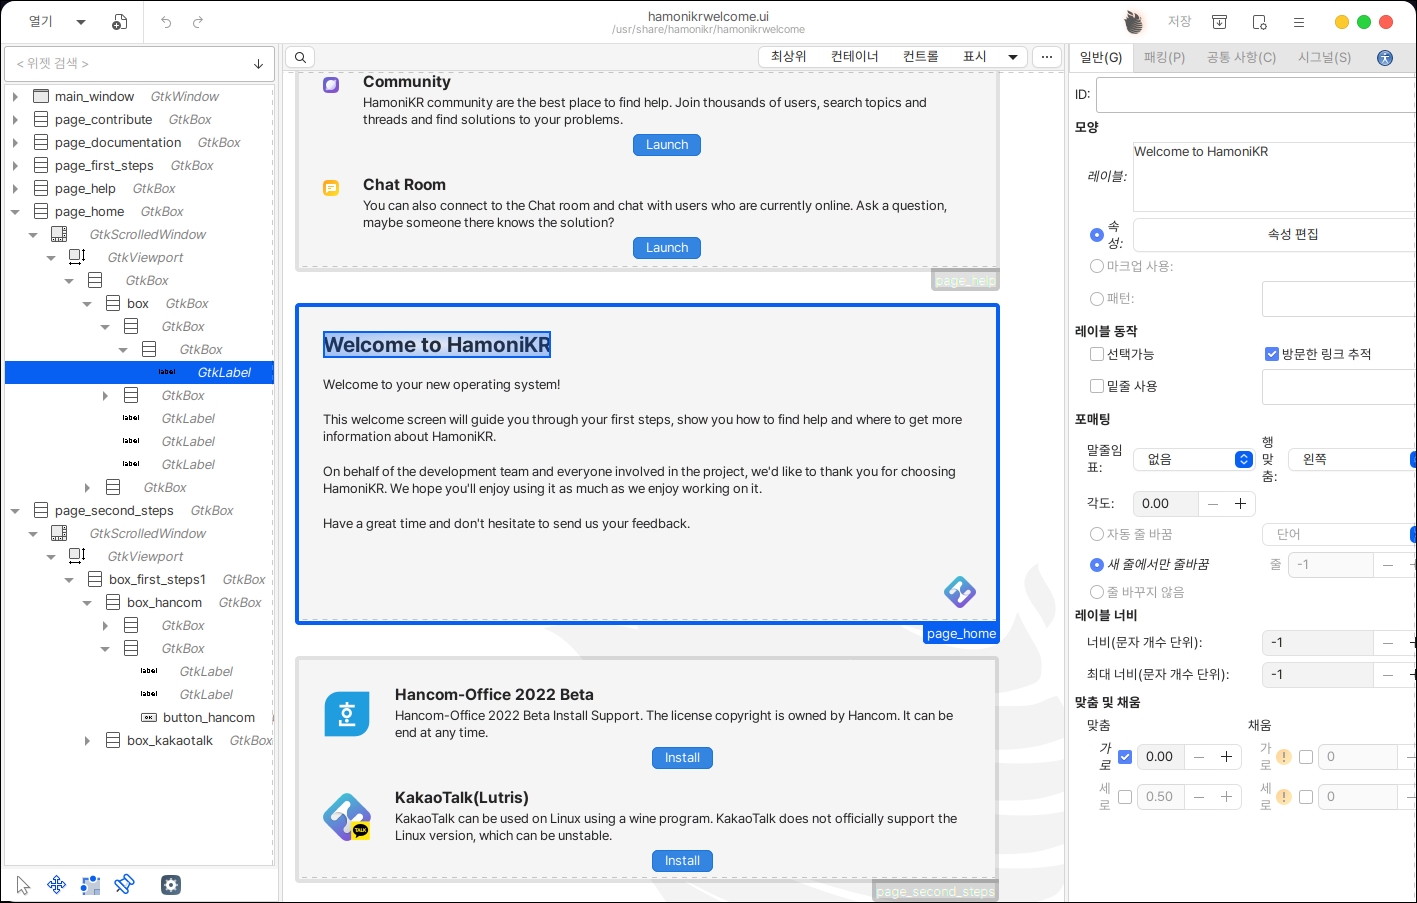Click the pin alignment edit tool
Viewport: 1417px width, 903px height.
124,885
